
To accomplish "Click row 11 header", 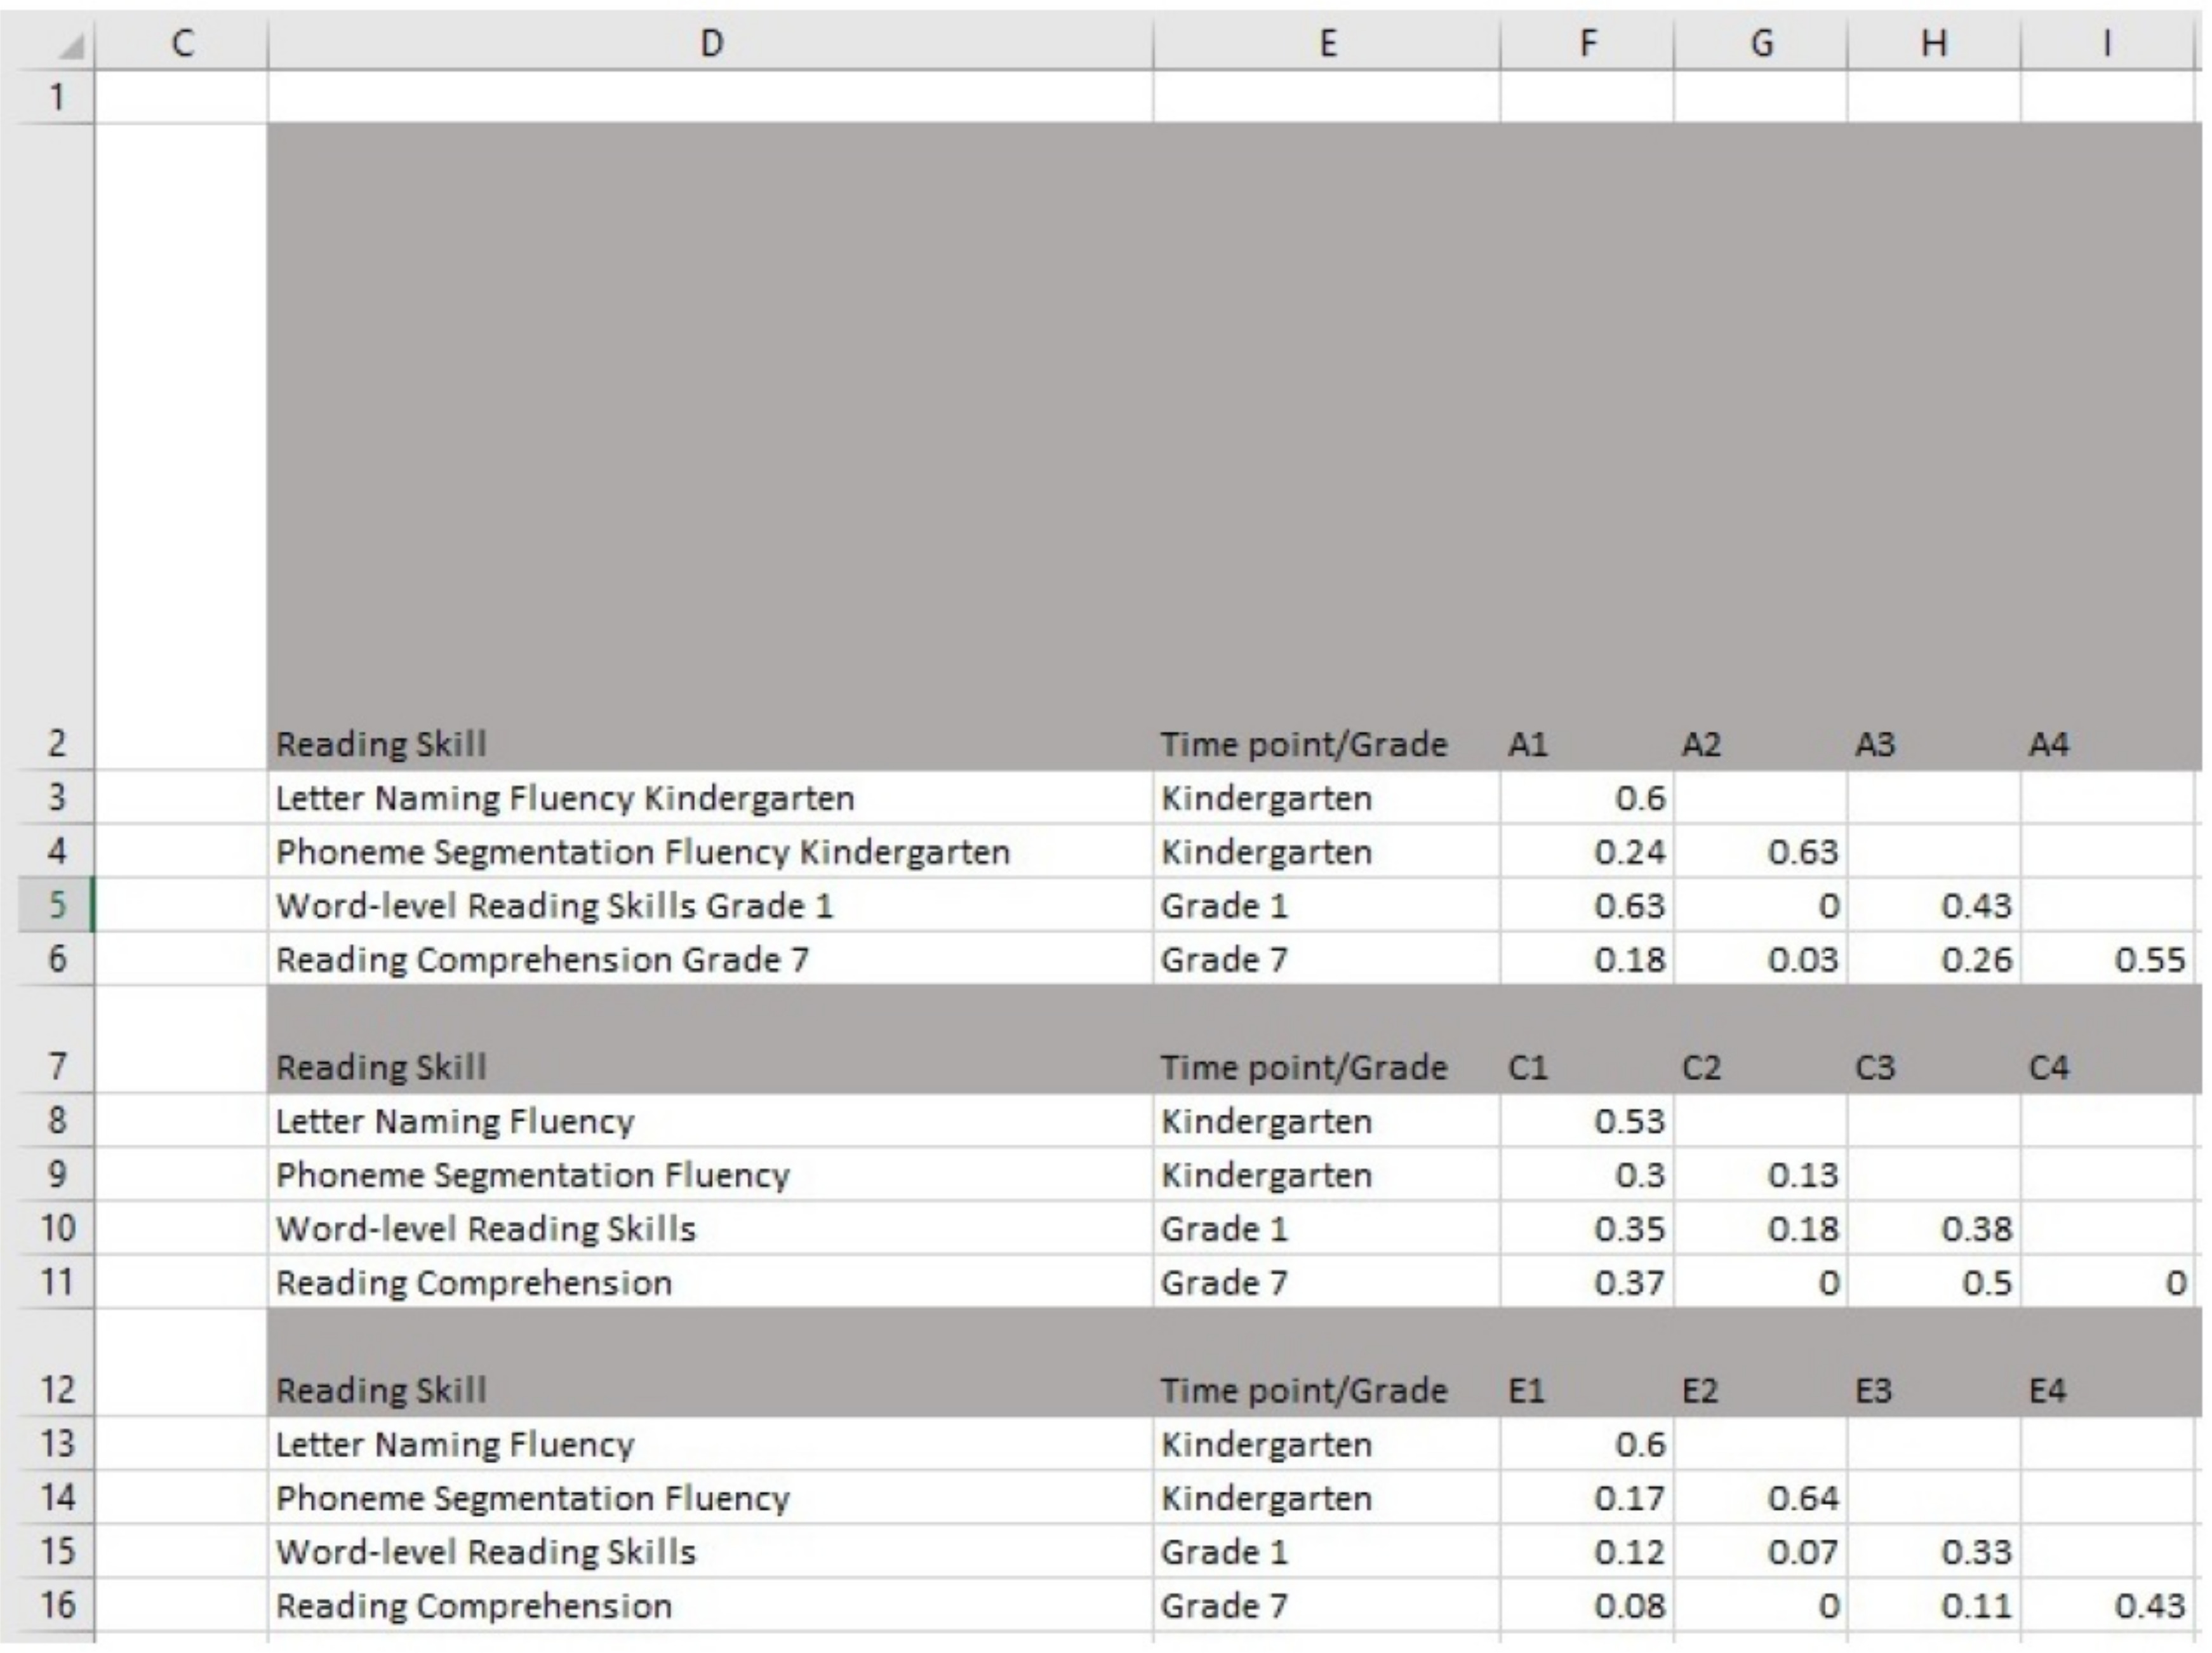I will pos(57,1282).
